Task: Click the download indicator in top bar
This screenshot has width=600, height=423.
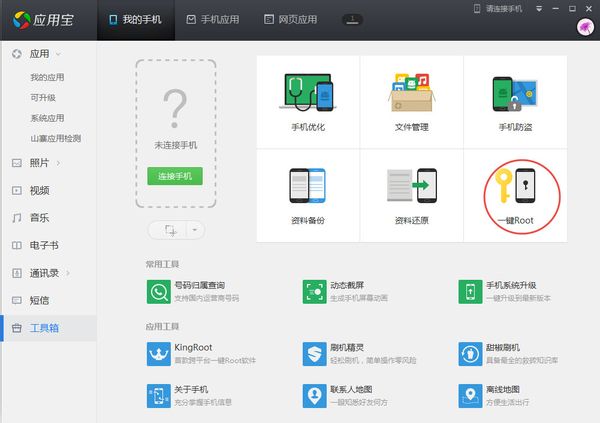Action: point(352,20)
